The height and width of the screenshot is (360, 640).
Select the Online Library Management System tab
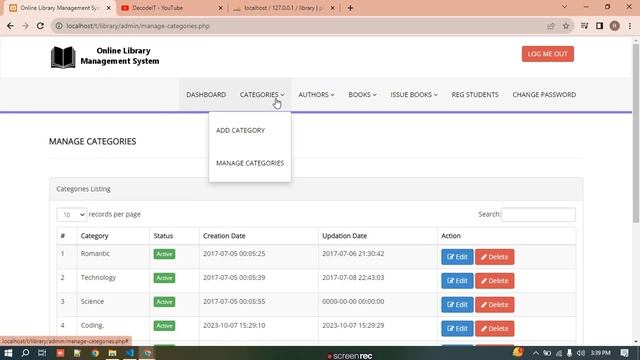59,8
